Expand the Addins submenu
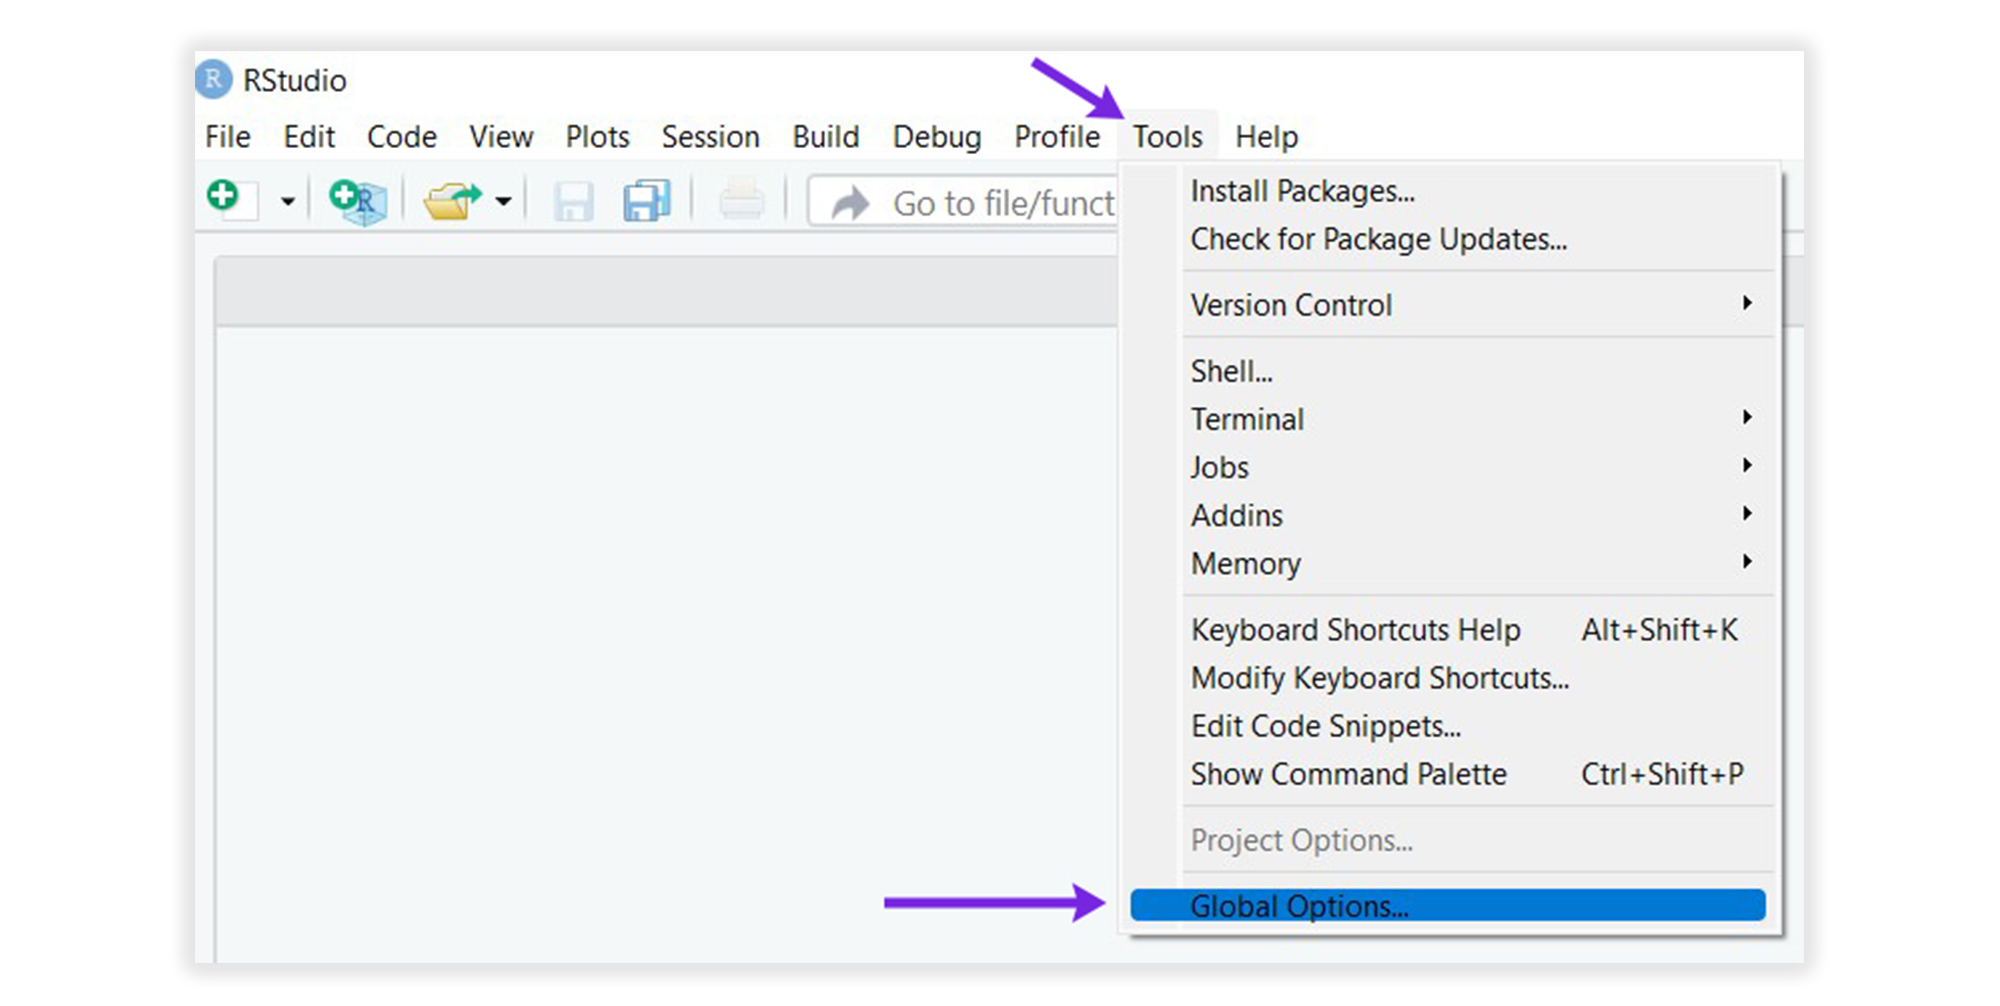Viewport: 2000px width, 1006px height. click(x=1448, y=515)
